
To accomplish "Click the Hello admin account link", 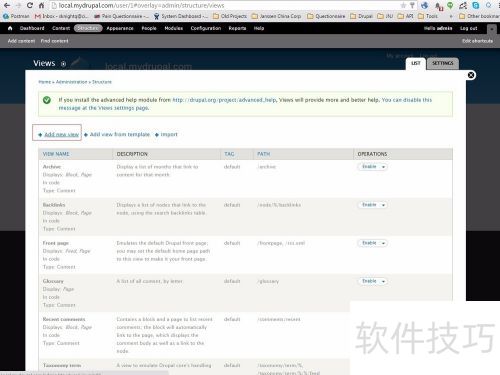I will click(438, 28).
